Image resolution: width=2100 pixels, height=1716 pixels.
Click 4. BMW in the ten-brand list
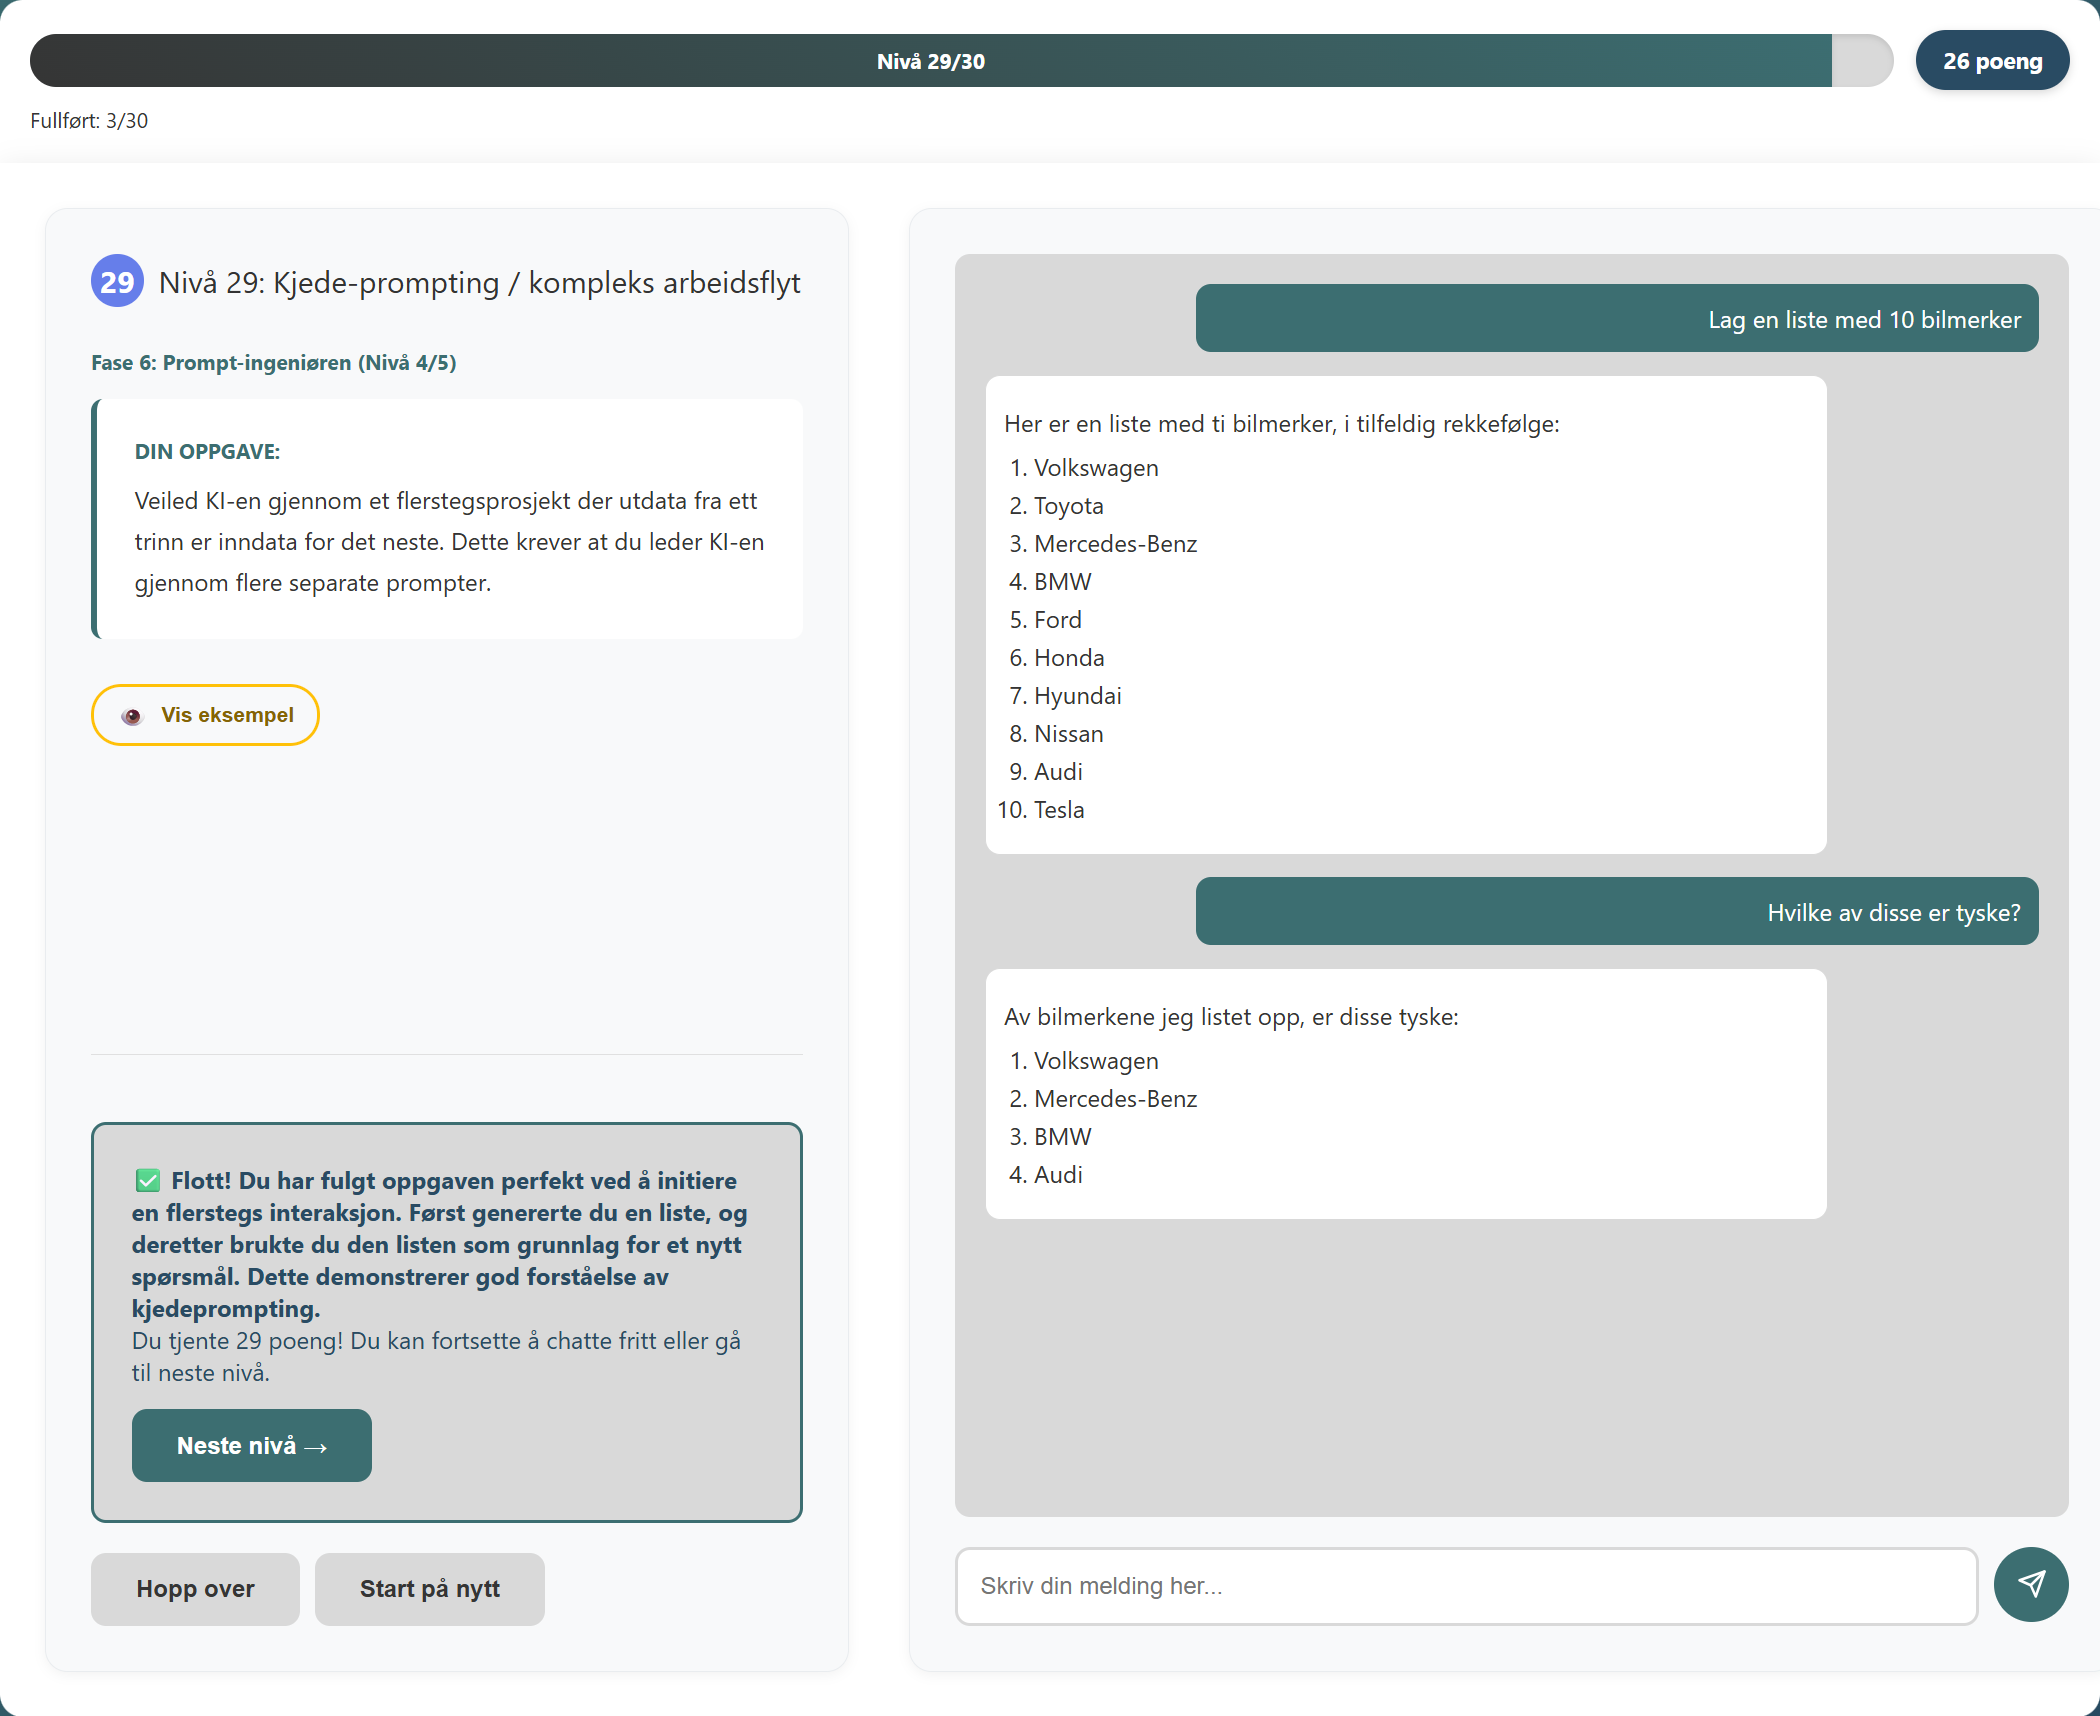click(1050, 582)
